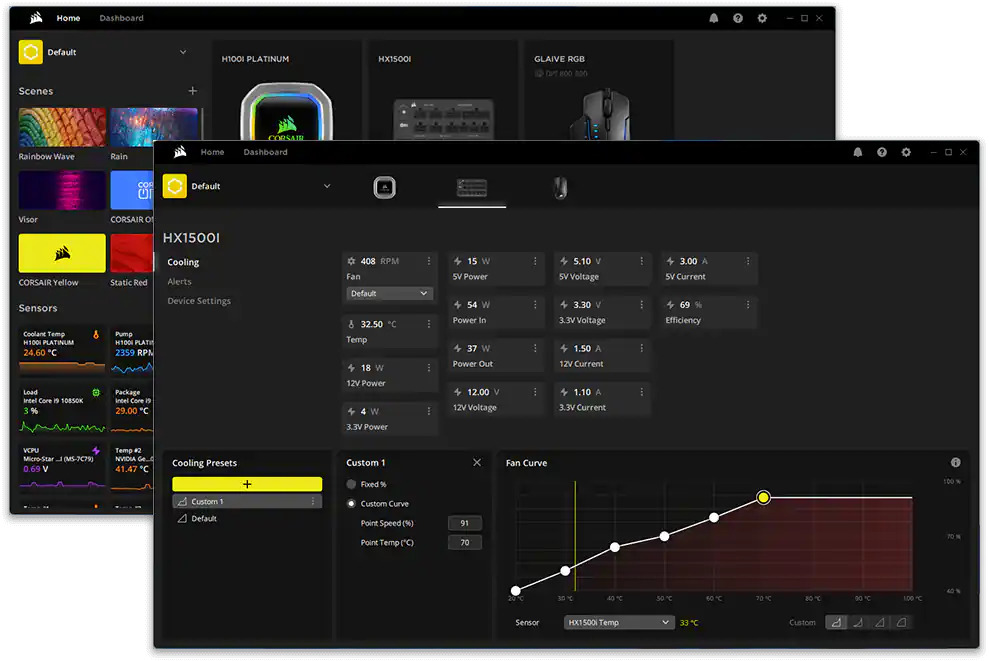The image size is (989, 661).
Task: Apply second fan curve shape preset
Action: [x=858, y=623]
